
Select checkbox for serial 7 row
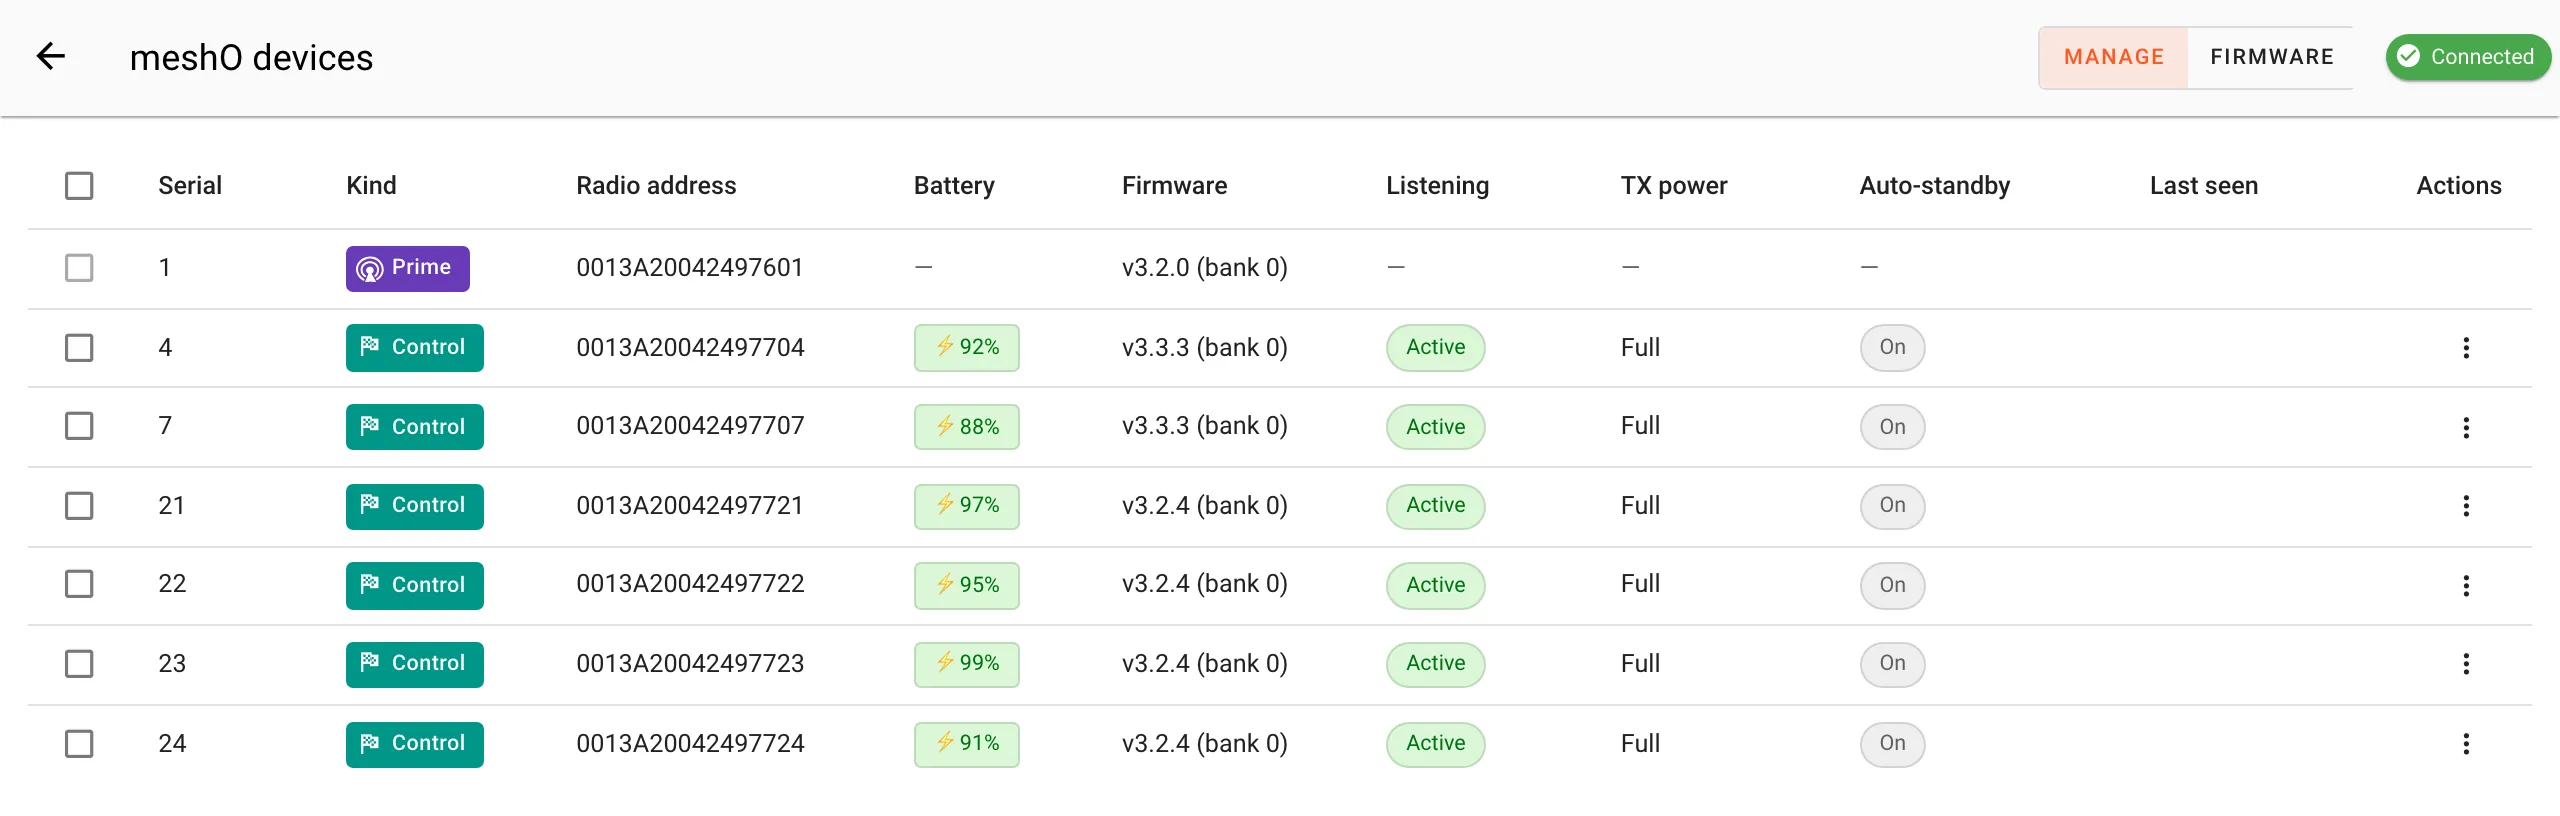coord(79,426)
